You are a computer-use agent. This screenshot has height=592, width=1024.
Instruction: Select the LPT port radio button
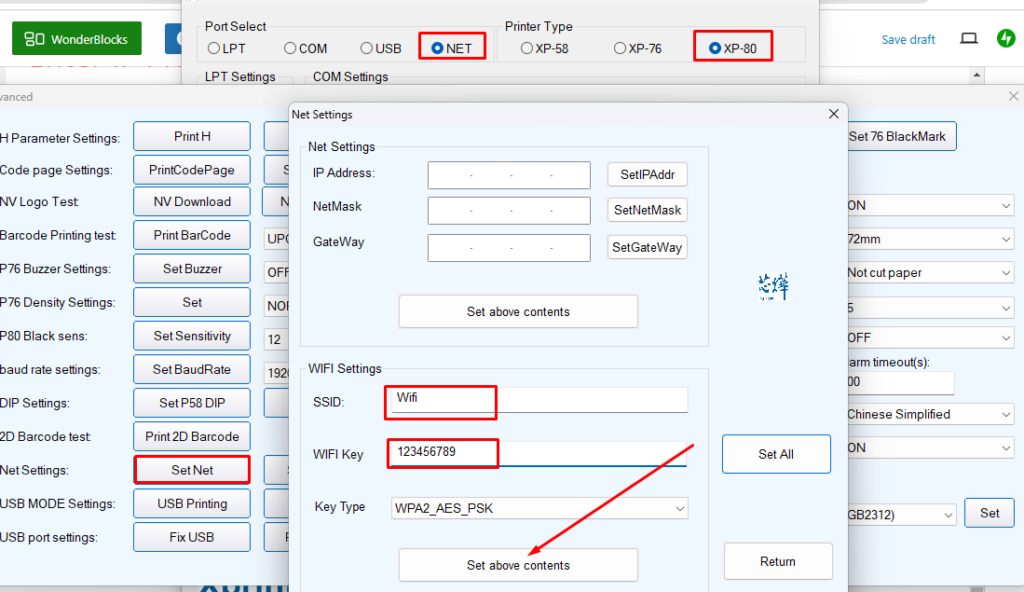[212, 46]
